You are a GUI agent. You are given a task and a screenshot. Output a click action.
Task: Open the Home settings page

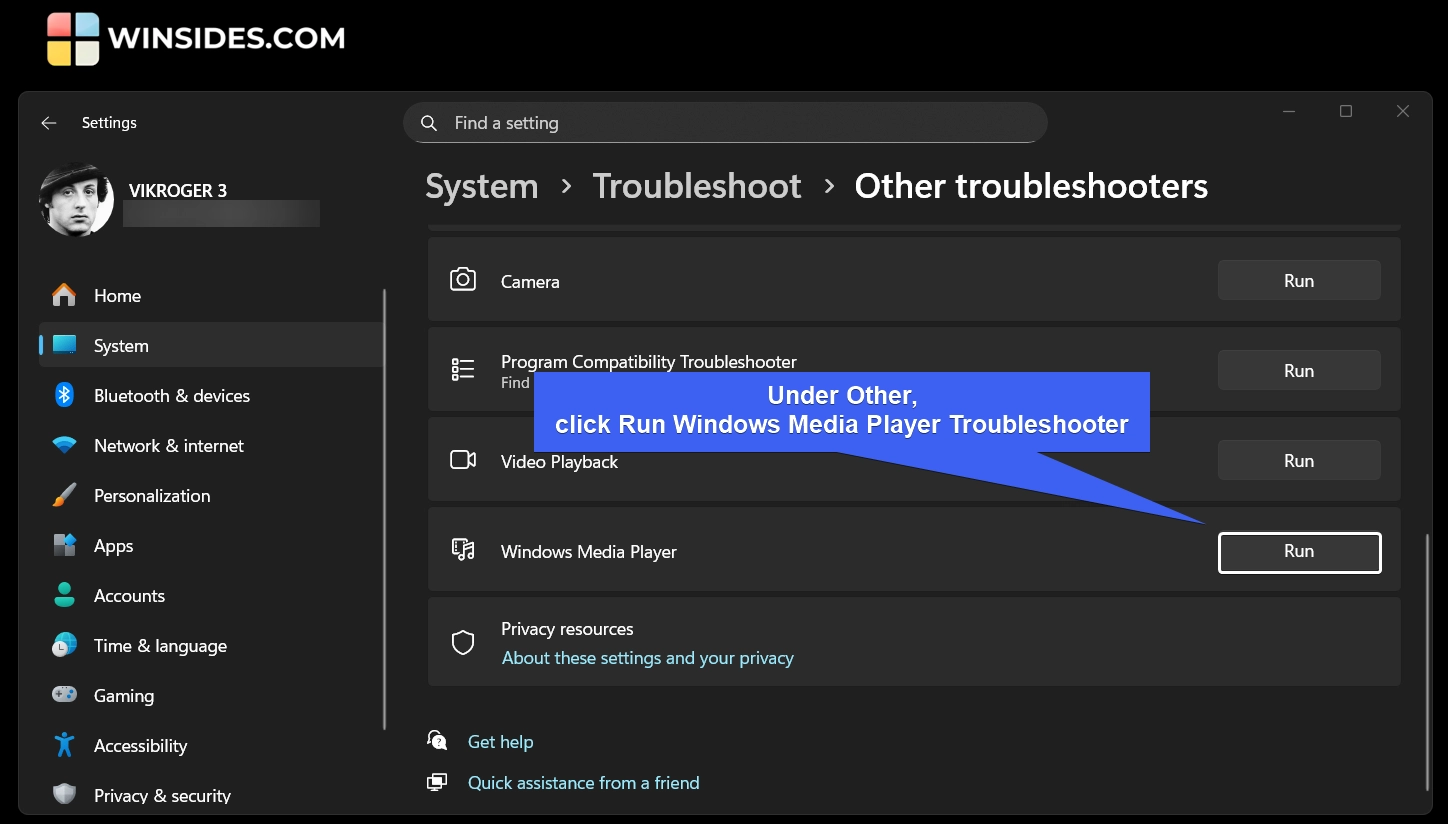click(117, 296)
